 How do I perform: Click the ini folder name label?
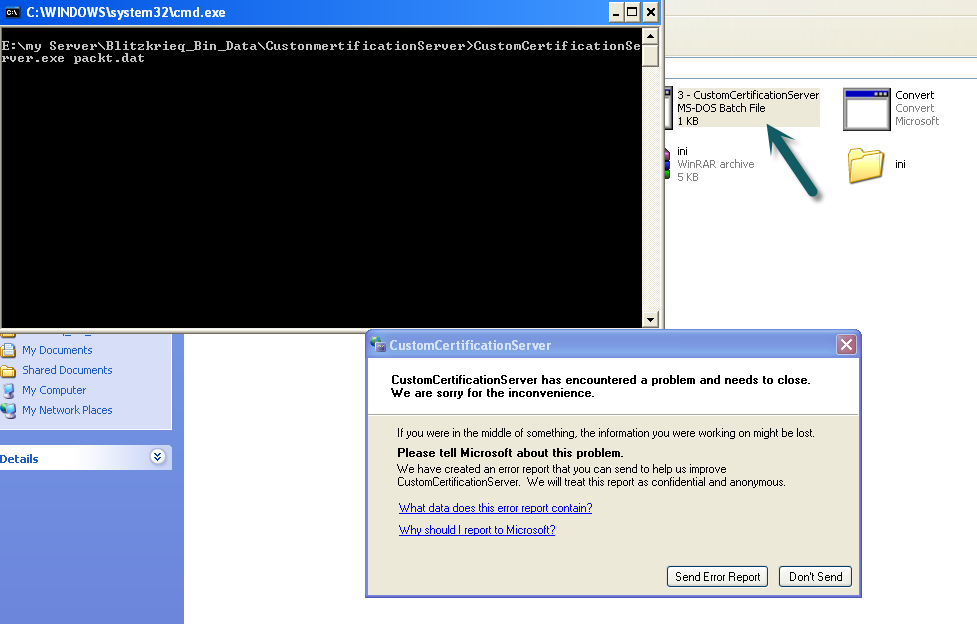point(900,165)
